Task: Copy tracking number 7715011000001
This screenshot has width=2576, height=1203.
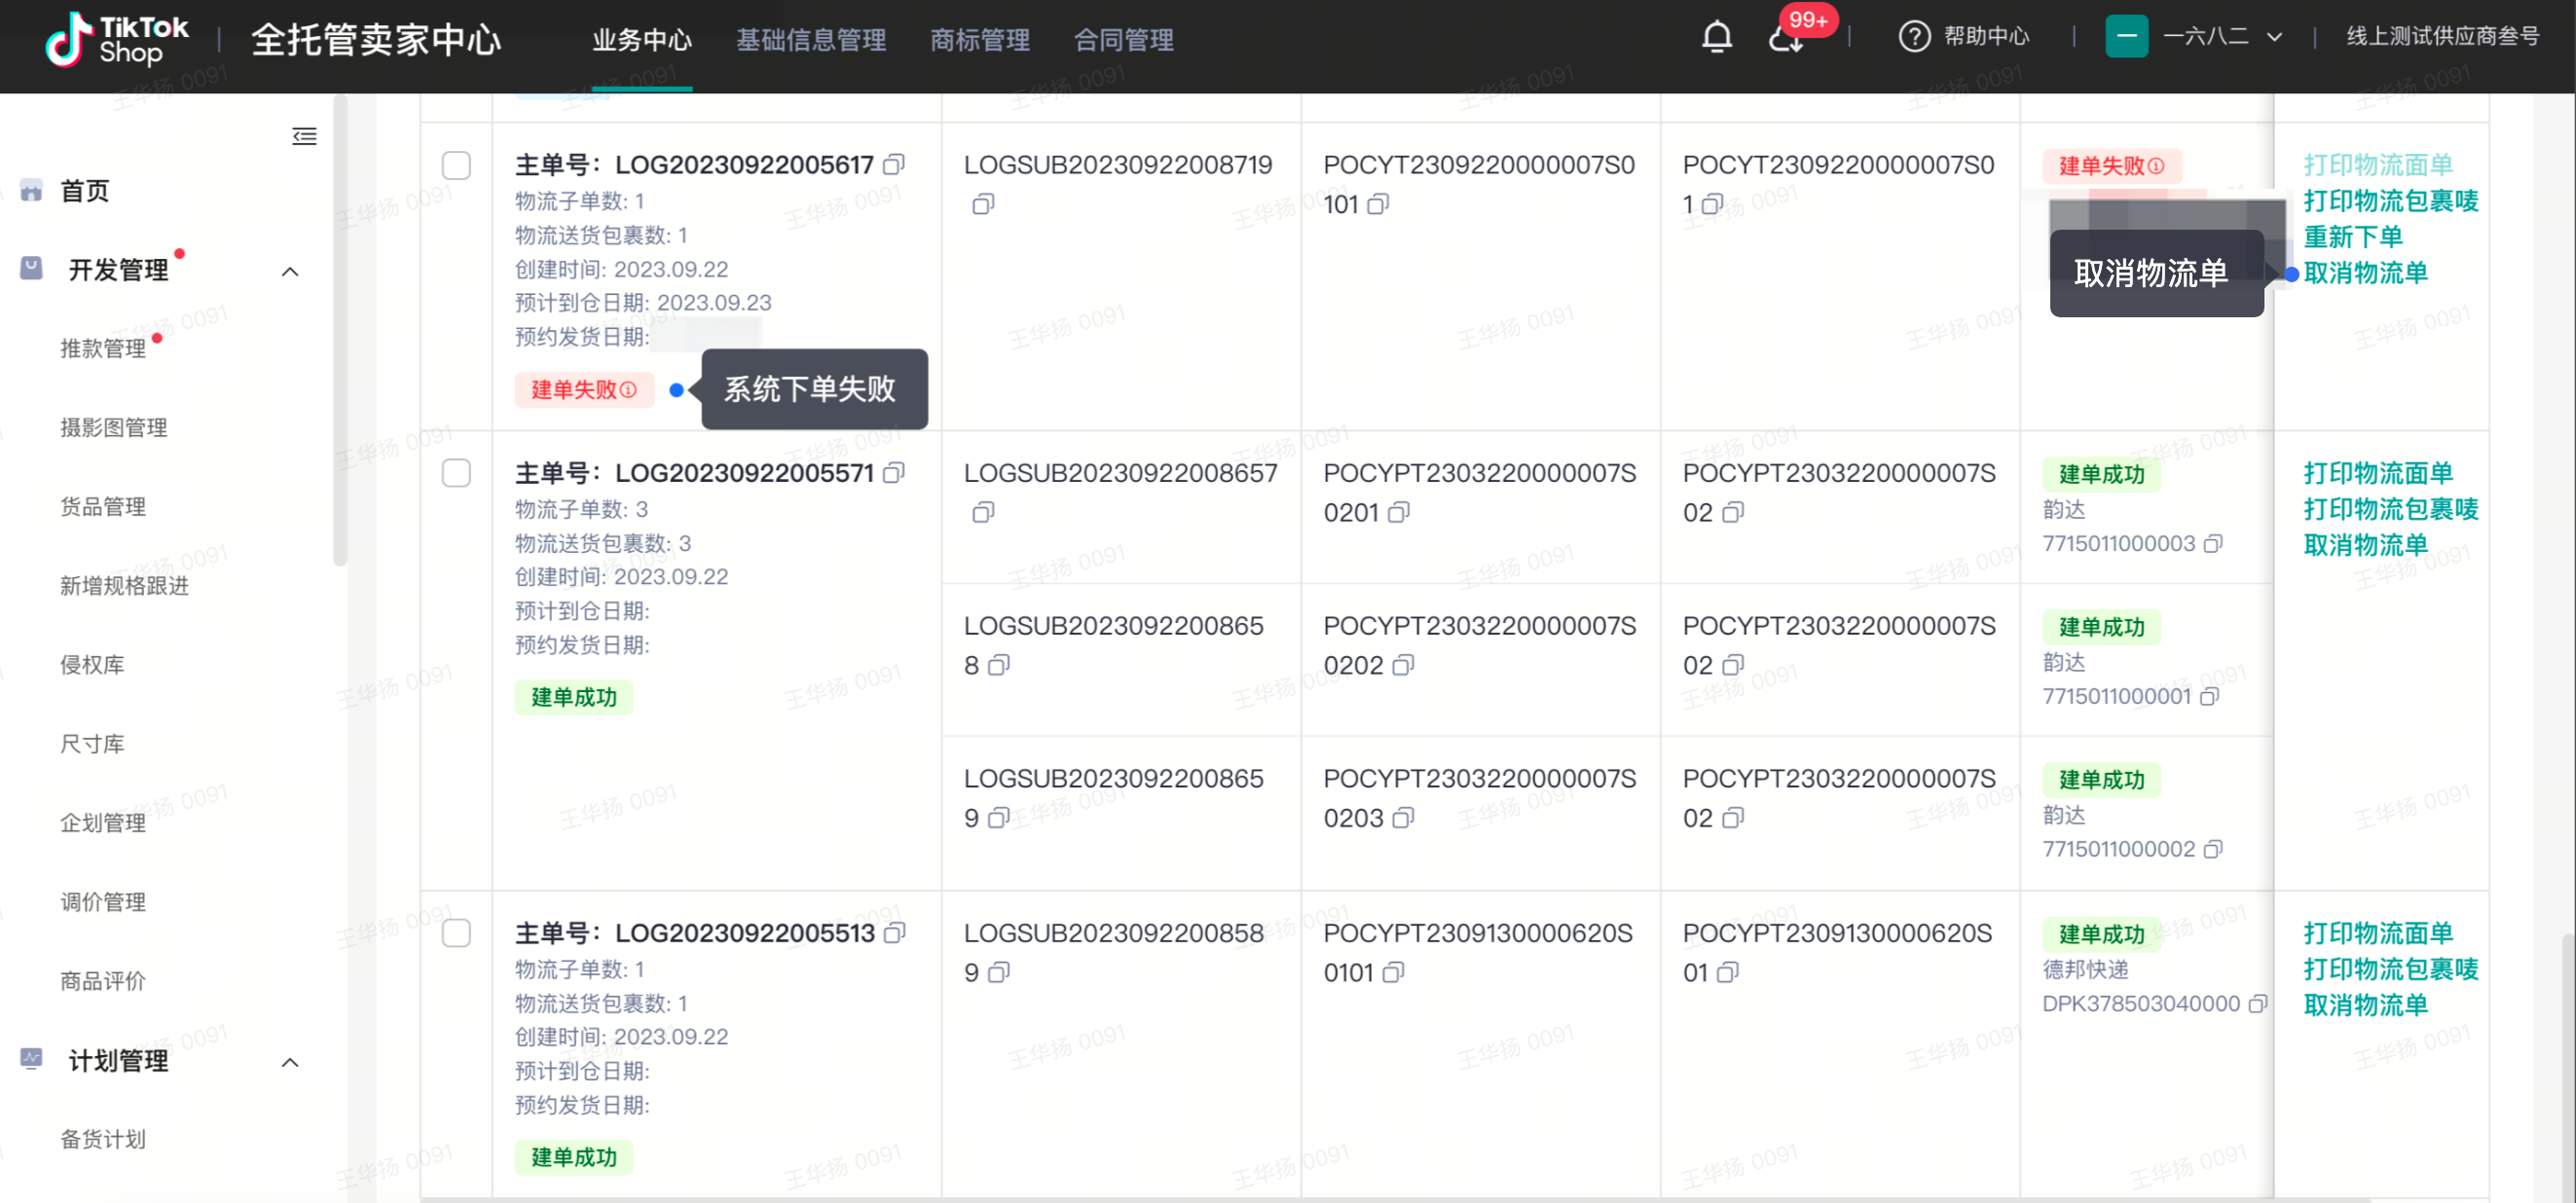Action: tap(2209, 696)
